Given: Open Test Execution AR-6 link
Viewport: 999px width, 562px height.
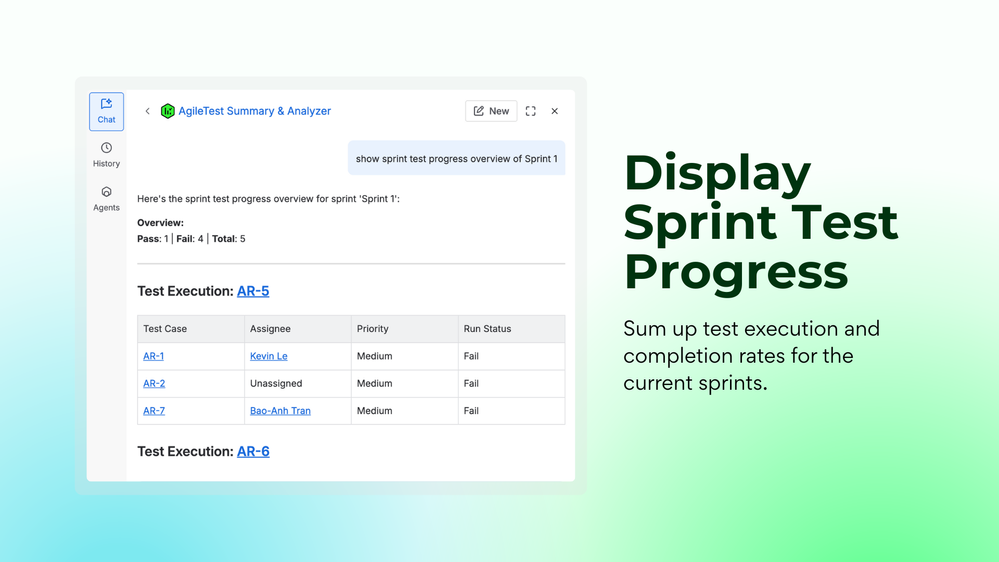Looking at the screenshot, I should pos(253,451).
